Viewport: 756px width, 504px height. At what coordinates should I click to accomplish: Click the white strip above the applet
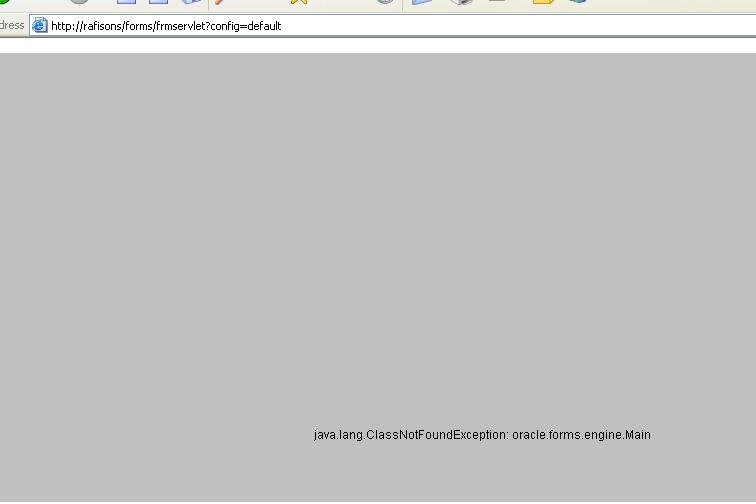(x=378, y=45)
